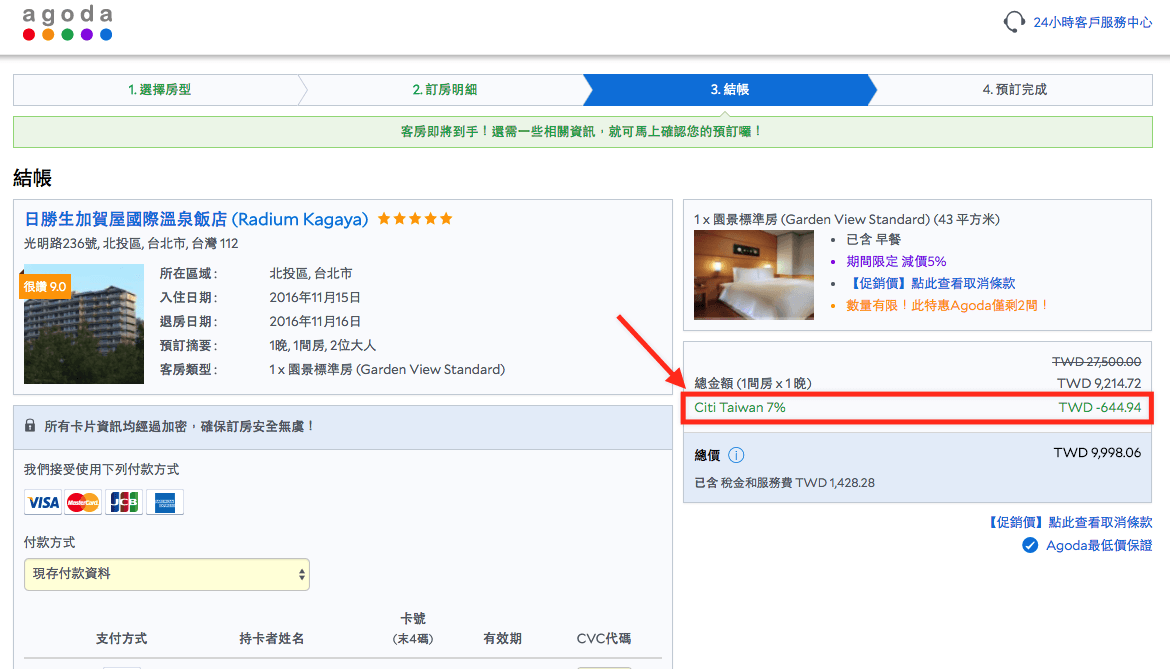Click the TWD 9,998.06 total price
The height and width of the screenshot is (669, 1170).
(x=1097, y=453)
